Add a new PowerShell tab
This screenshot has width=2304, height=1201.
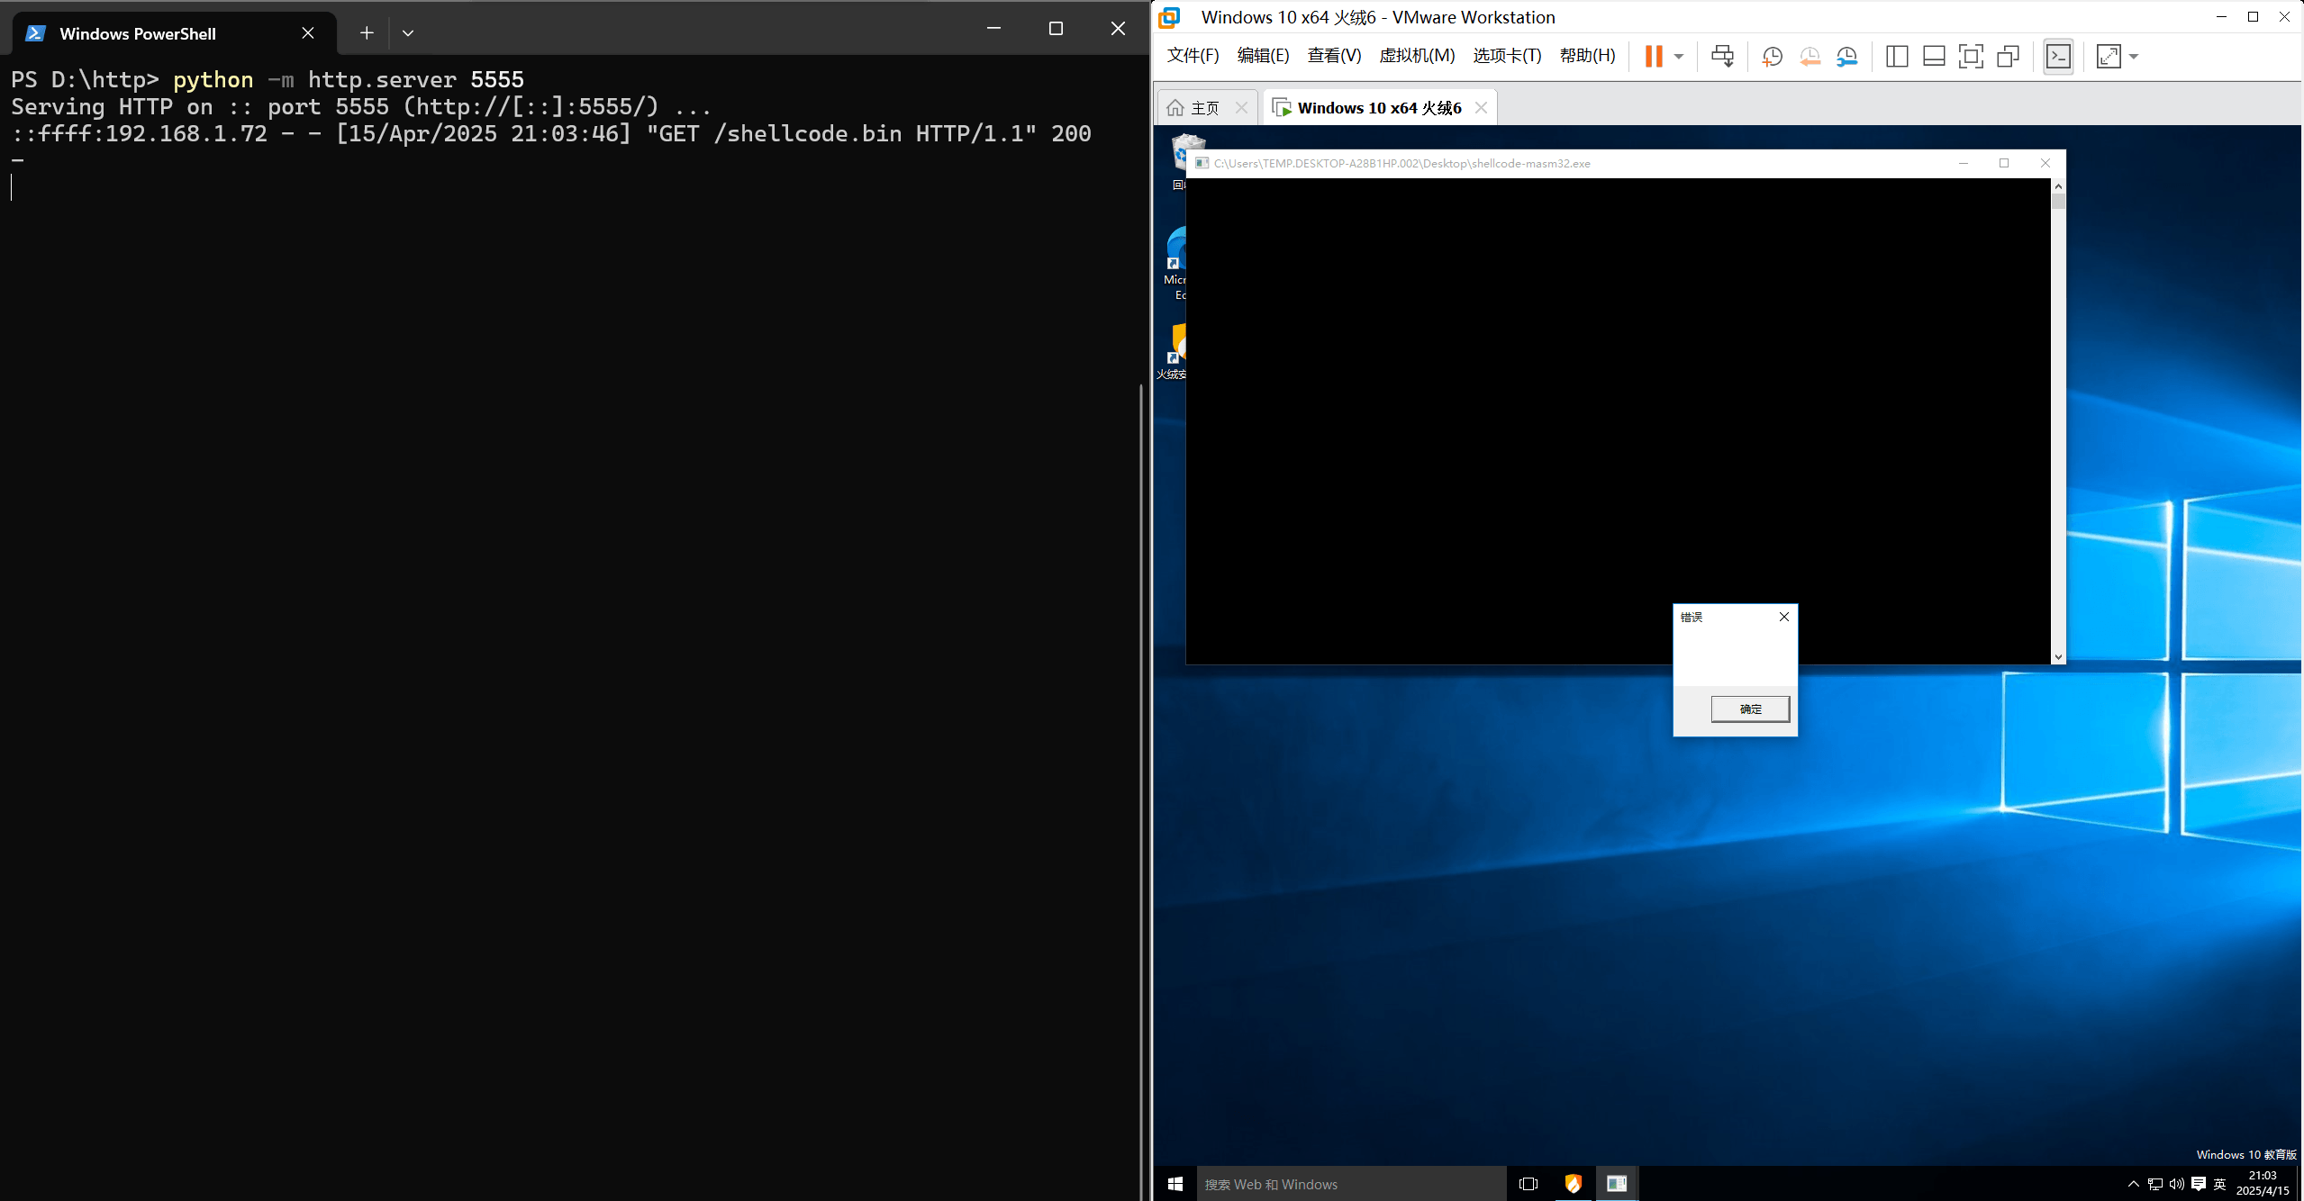367,33
